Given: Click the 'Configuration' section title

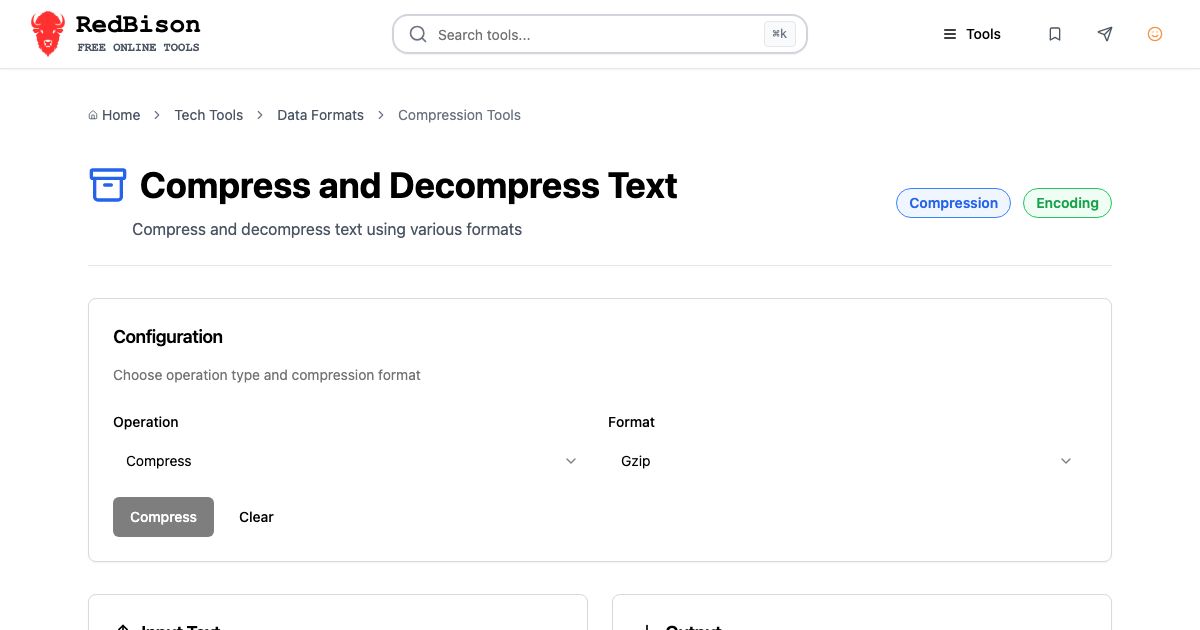Looking at the screenshot, I should click(168, 337).
